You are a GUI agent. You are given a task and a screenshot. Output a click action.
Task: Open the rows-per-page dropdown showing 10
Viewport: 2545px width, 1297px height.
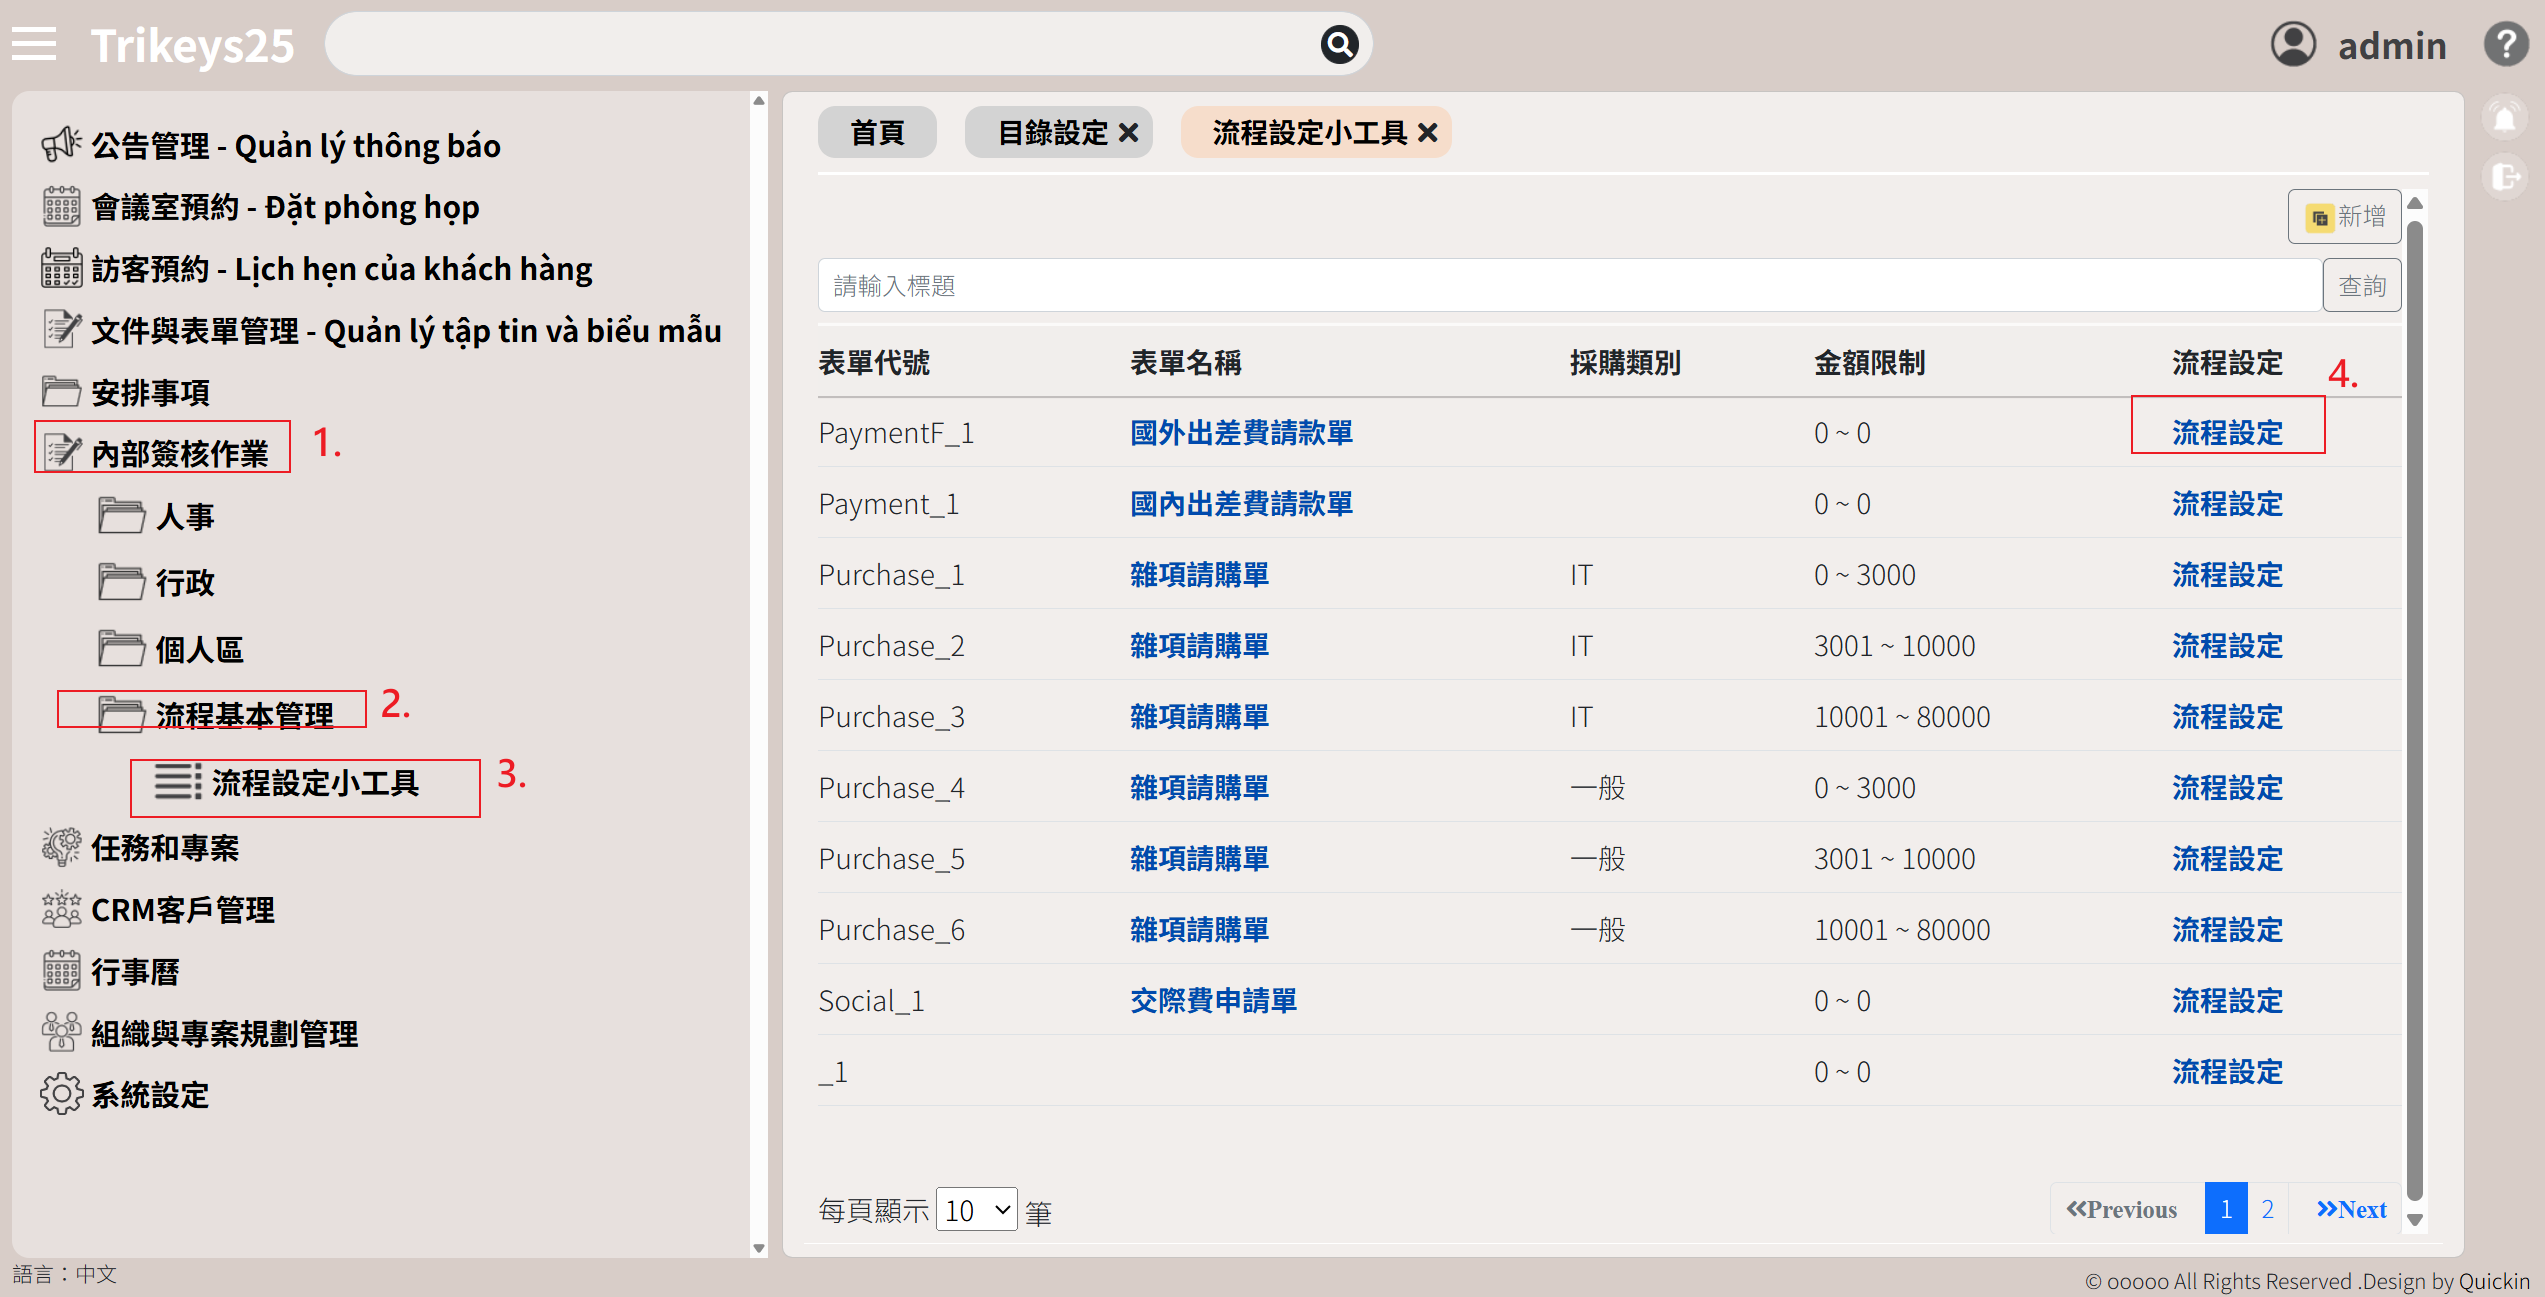(976, 1210)
